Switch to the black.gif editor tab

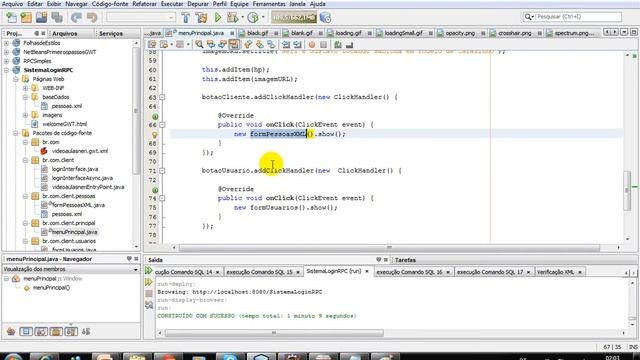258,33
